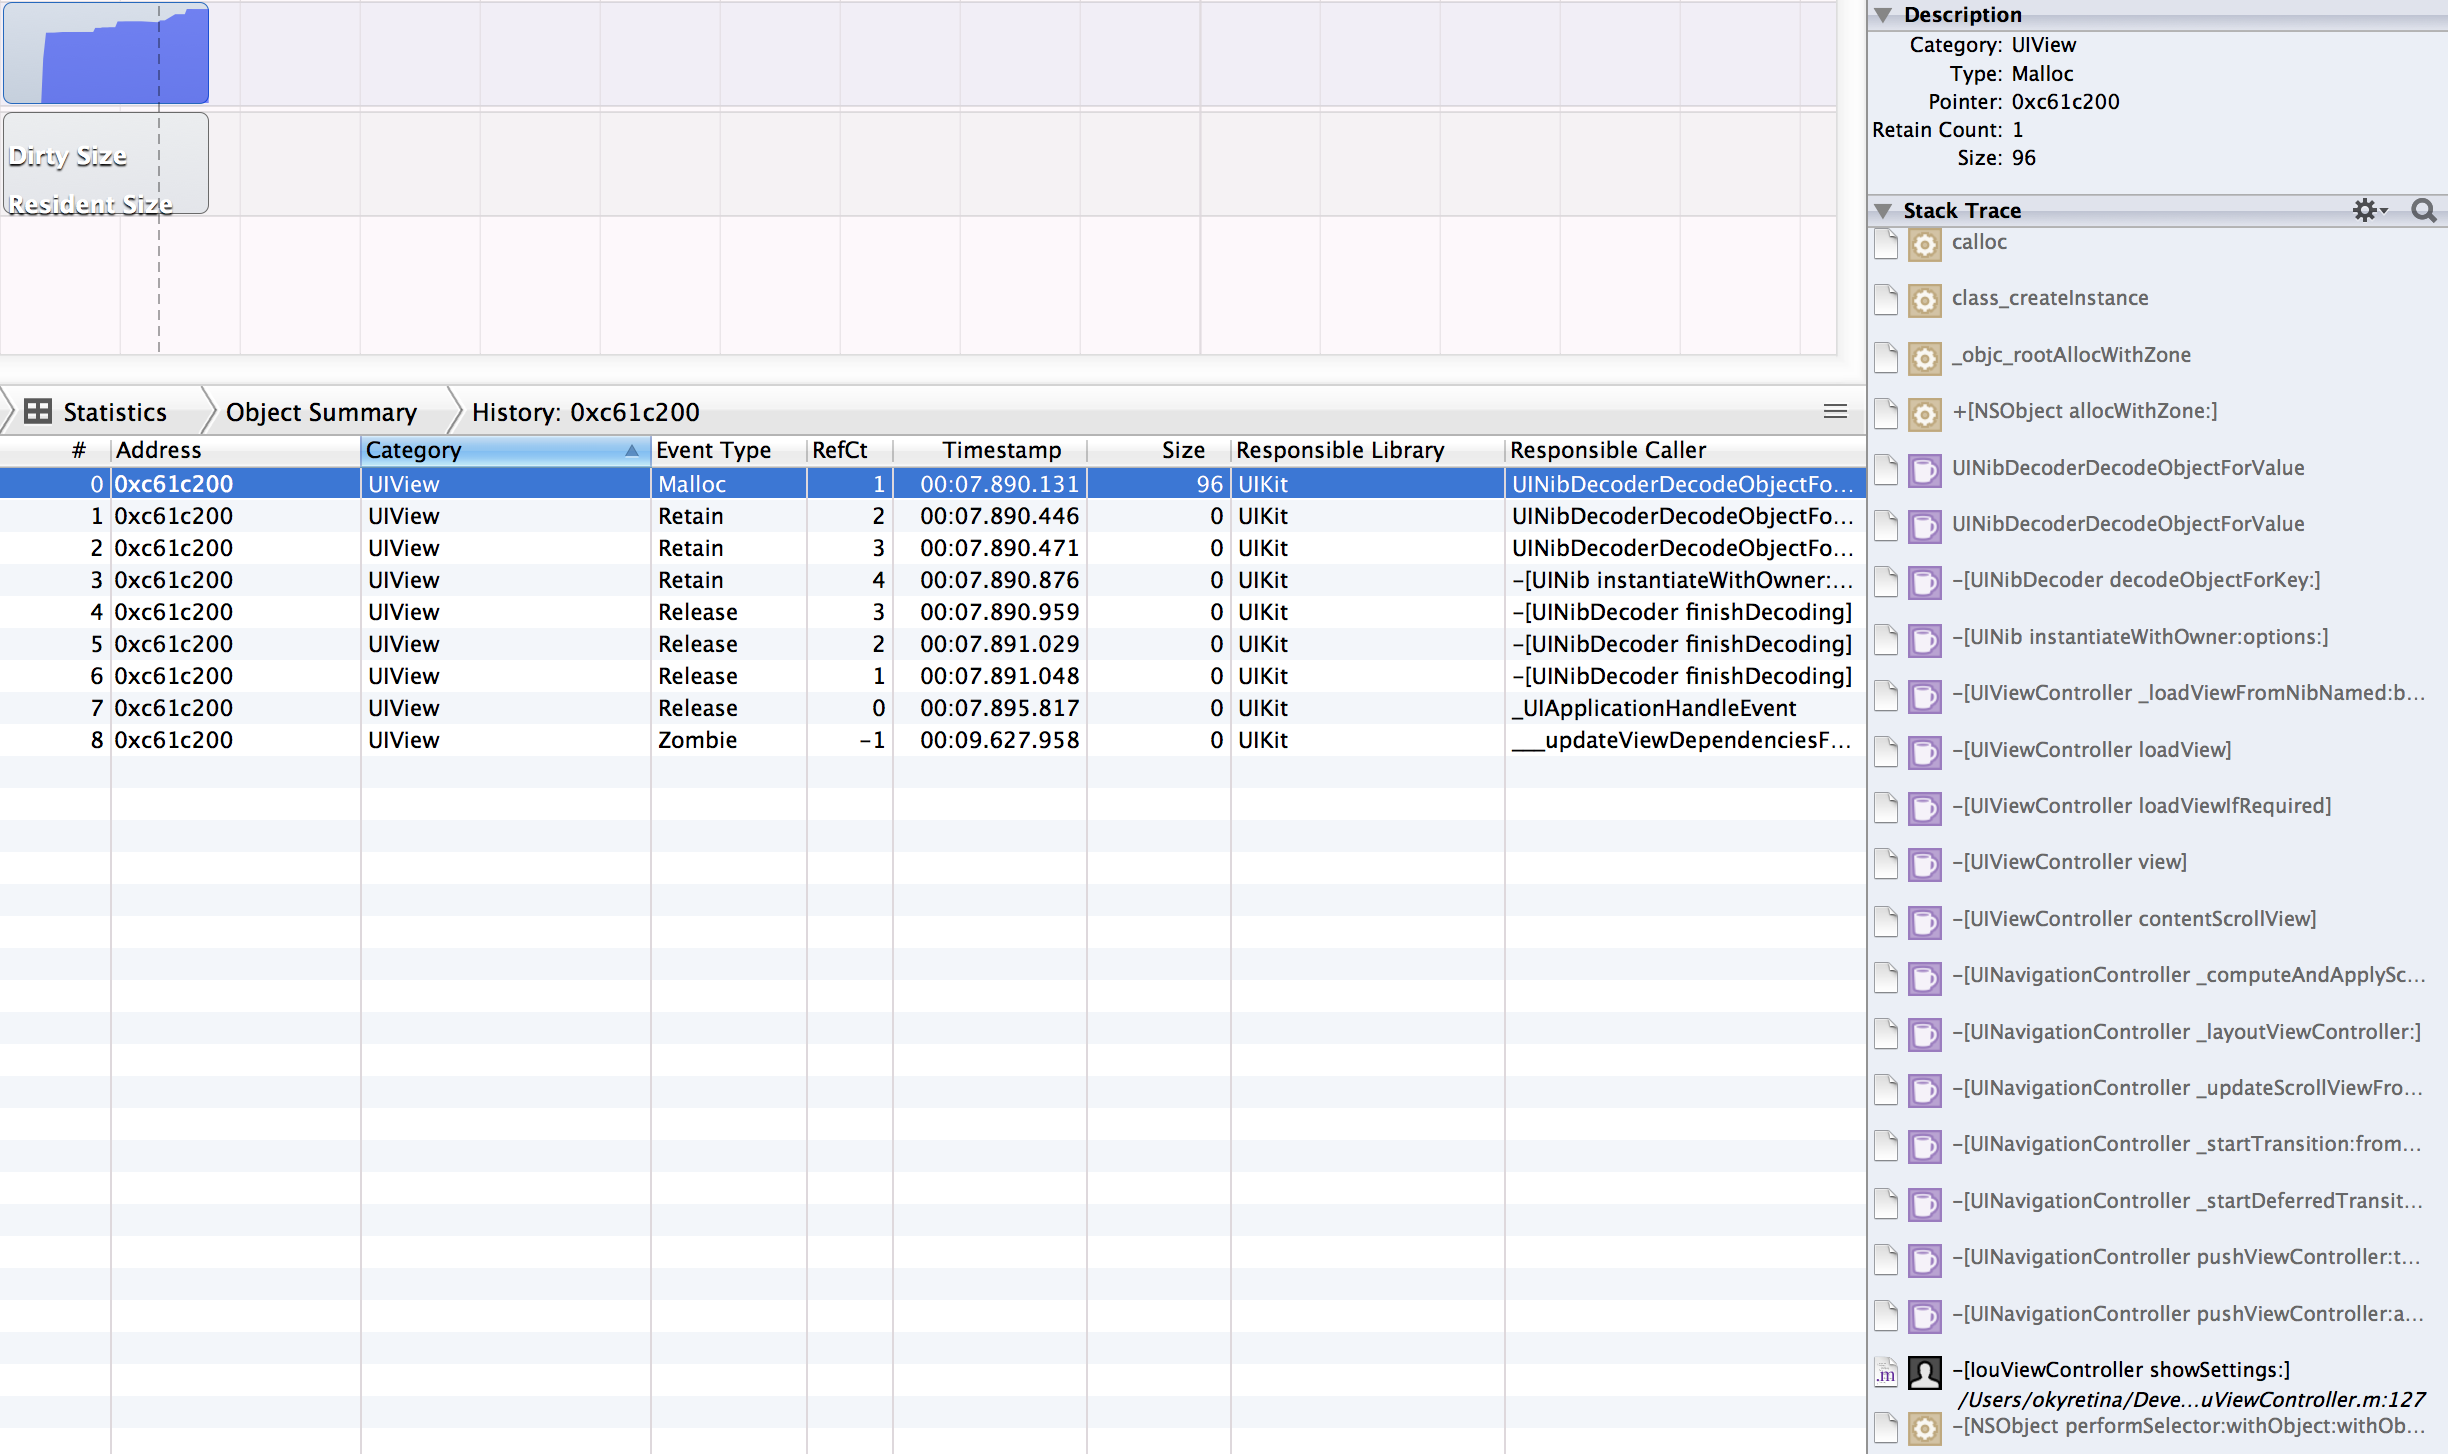Open the IouViewController.m:127 source path link
2448x1454 pixels.
[2190, 1399]
